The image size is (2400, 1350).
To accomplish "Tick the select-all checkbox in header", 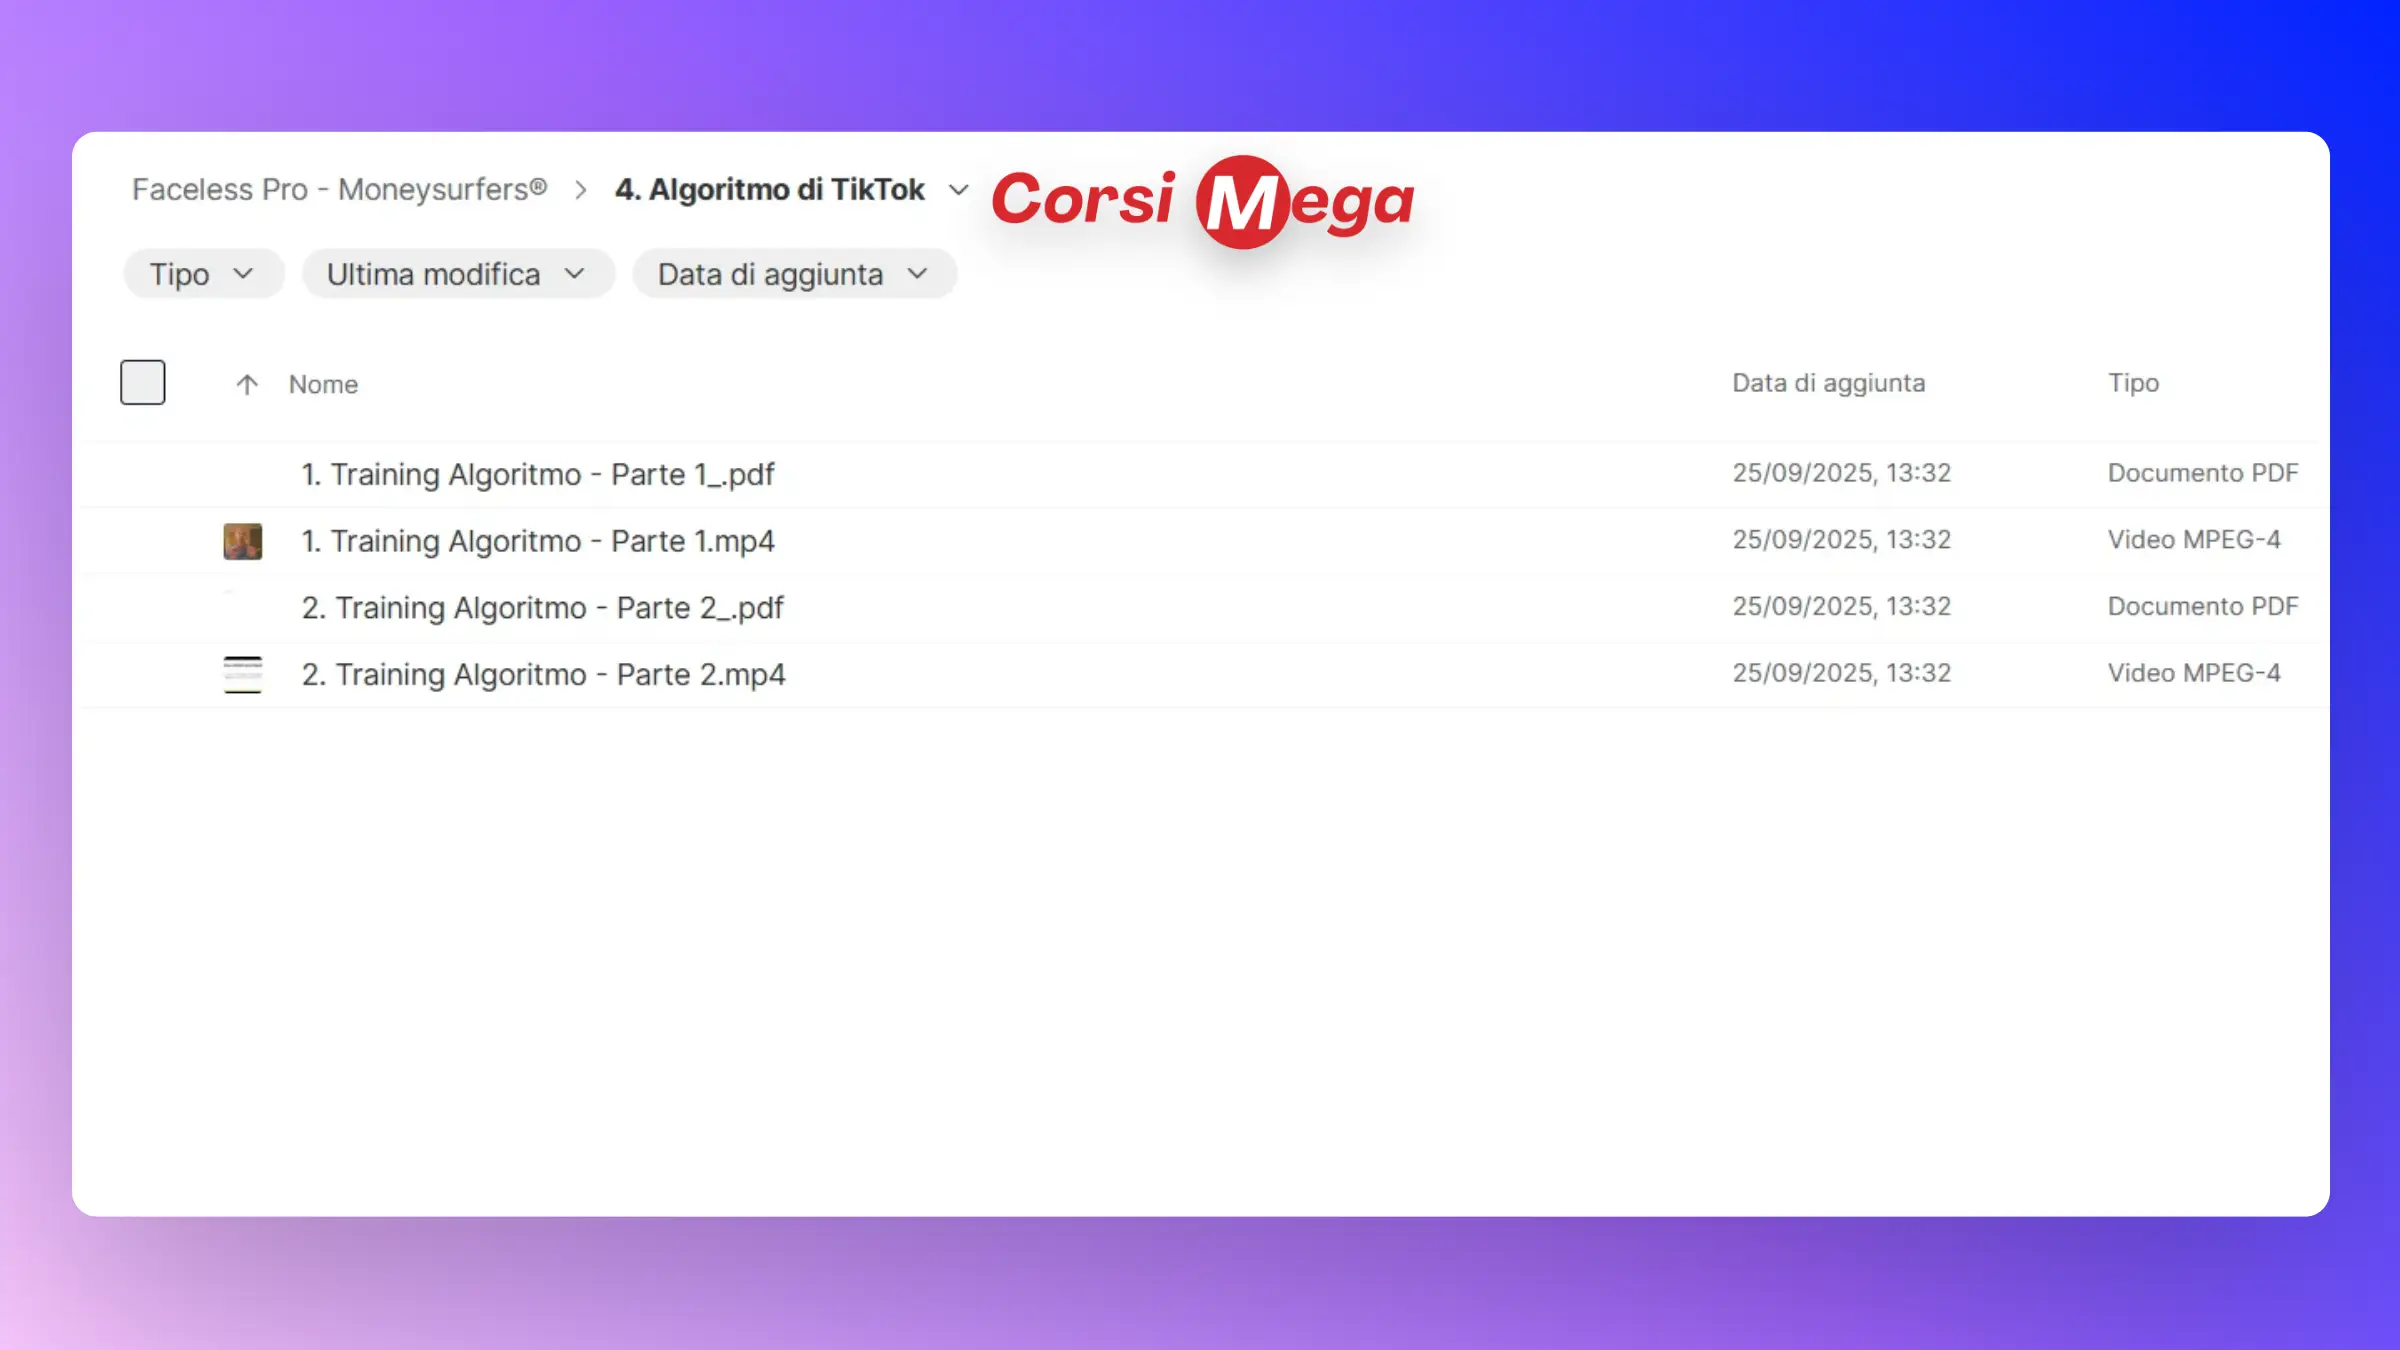I will (142, 382).
